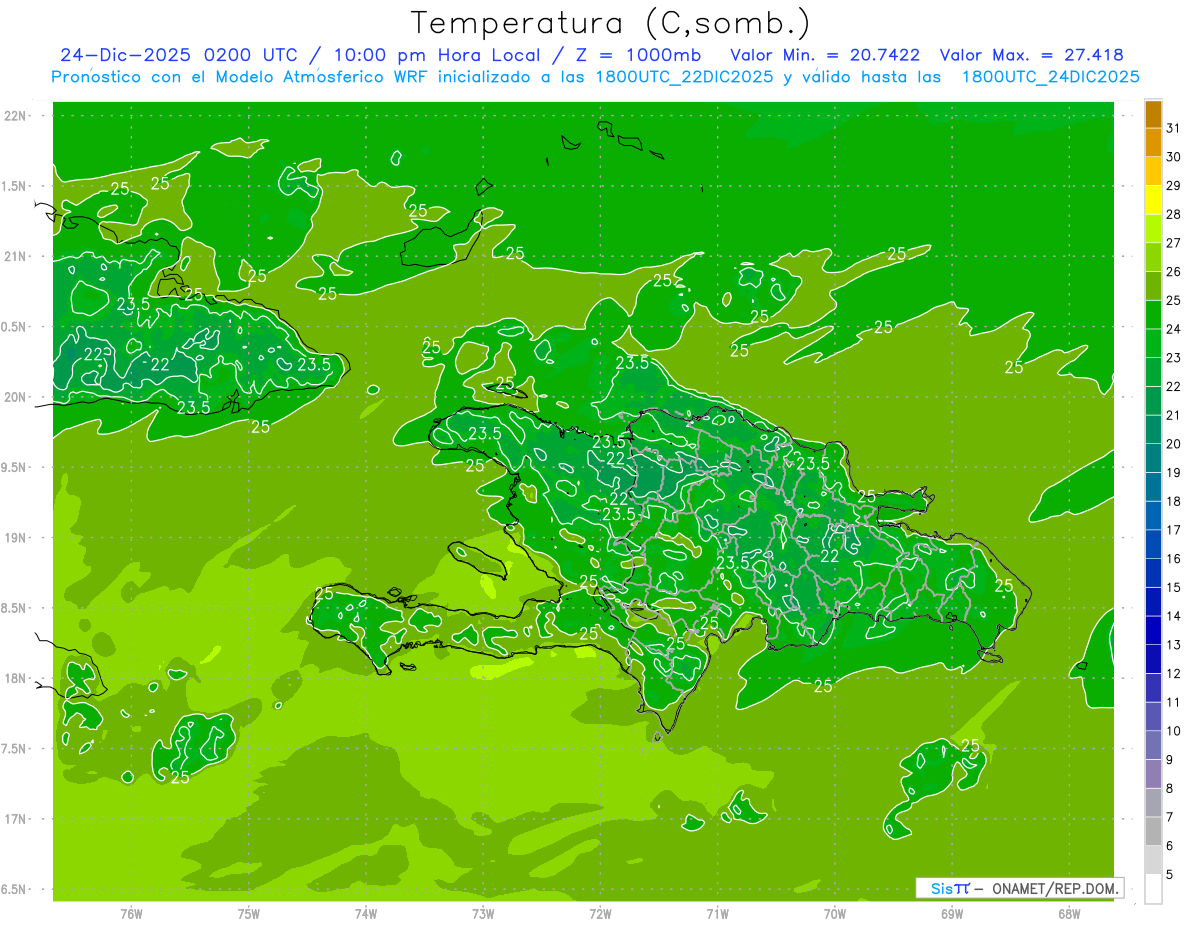Viewport: 1200px width, 927px height.
Task: Click the '76W' longitude axis label
Action: tap(131, 914)
